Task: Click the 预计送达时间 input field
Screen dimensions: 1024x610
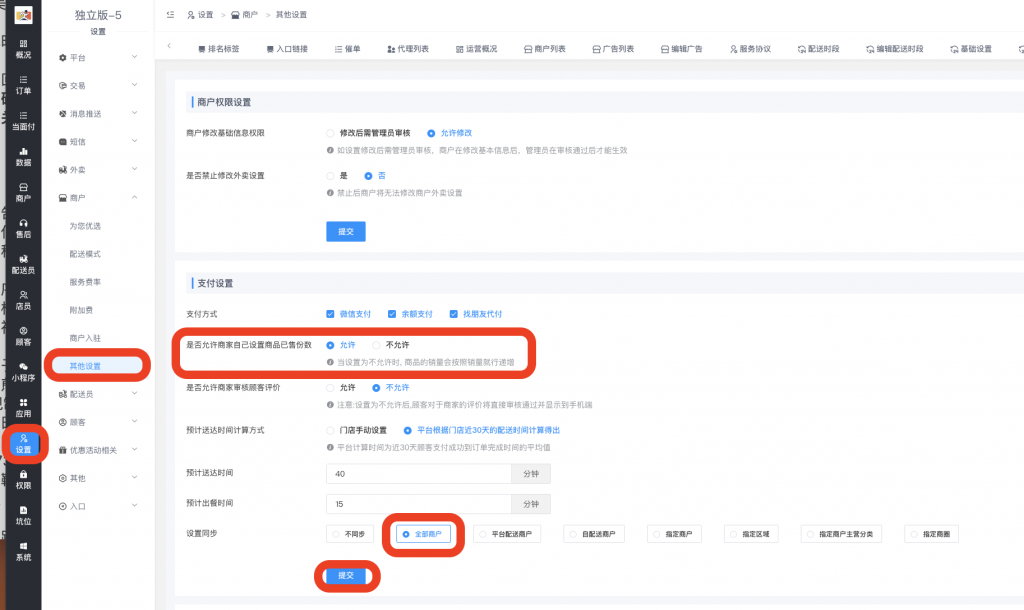Action: coord(420,473)
